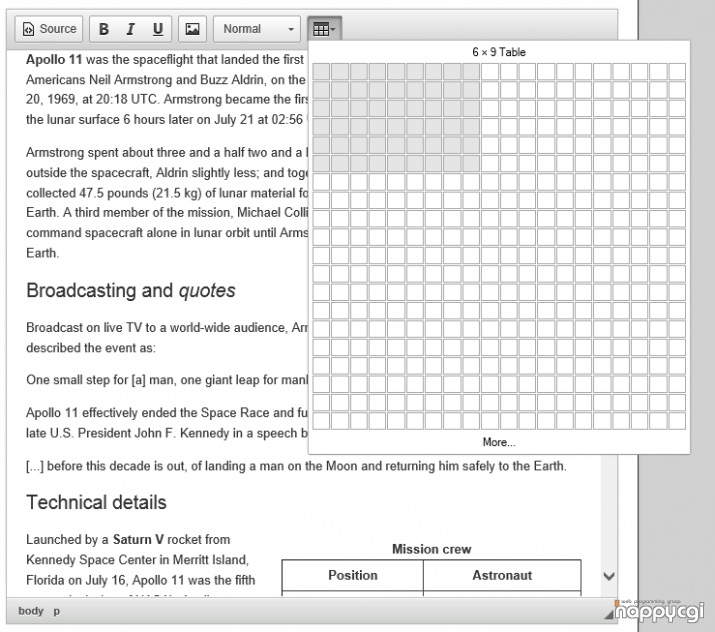The image size is (715, 632).
Task: Select body in elements path bar
Action: [31, 611]
